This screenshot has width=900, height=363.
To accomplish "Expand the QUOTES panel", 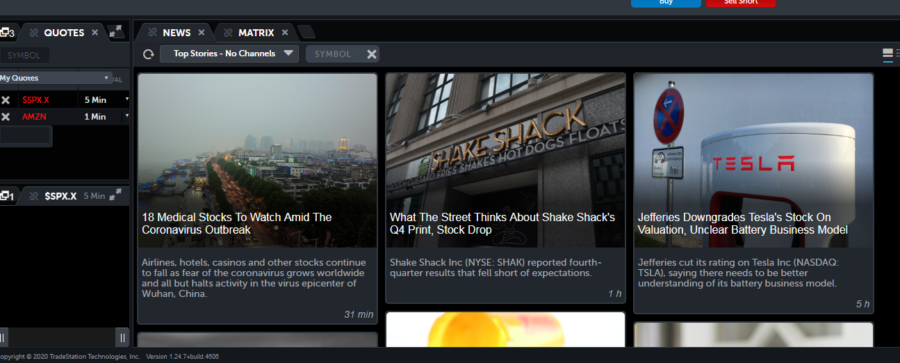I will click(116, 32).
